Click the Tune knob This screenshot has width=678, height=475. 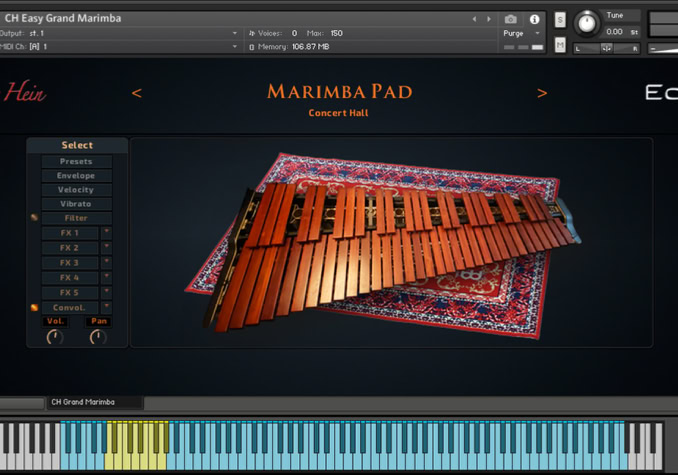(x=587, y=21)
